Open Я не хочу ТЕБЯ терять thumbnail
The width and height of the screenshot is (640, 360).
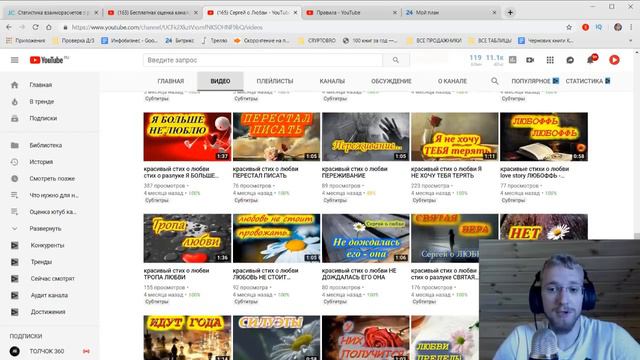[x=455, y=137]
